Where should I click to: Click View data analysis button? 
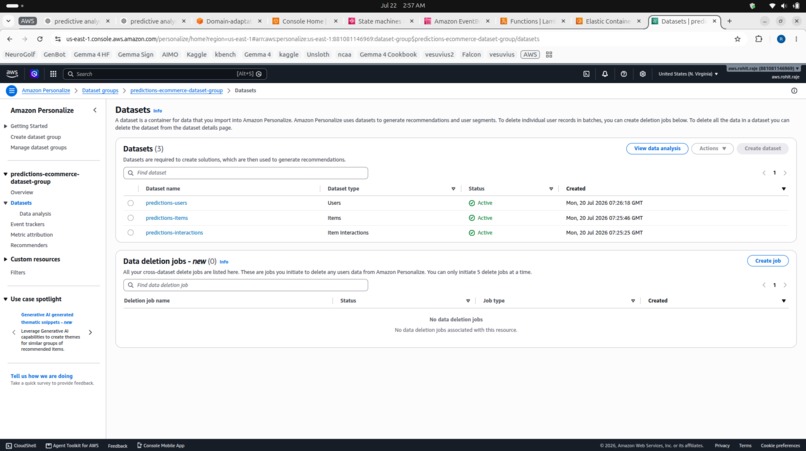657,149
